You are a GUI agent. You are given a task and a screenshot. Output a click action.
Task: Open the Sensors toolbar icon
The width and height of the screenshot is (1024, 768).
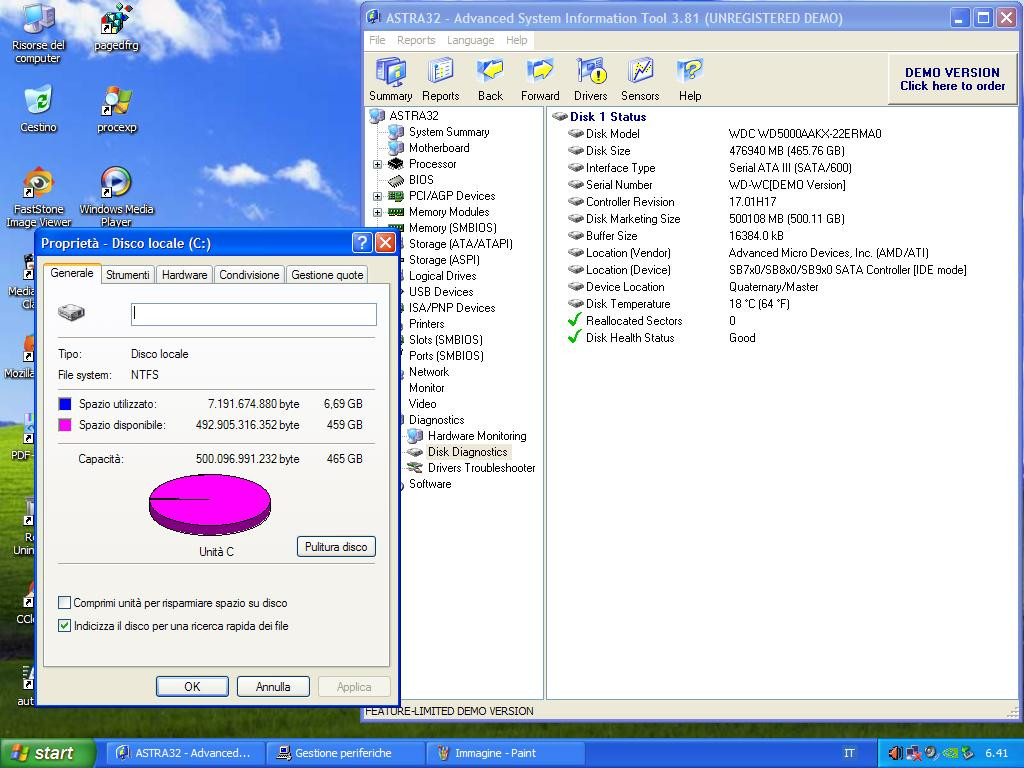640,73
